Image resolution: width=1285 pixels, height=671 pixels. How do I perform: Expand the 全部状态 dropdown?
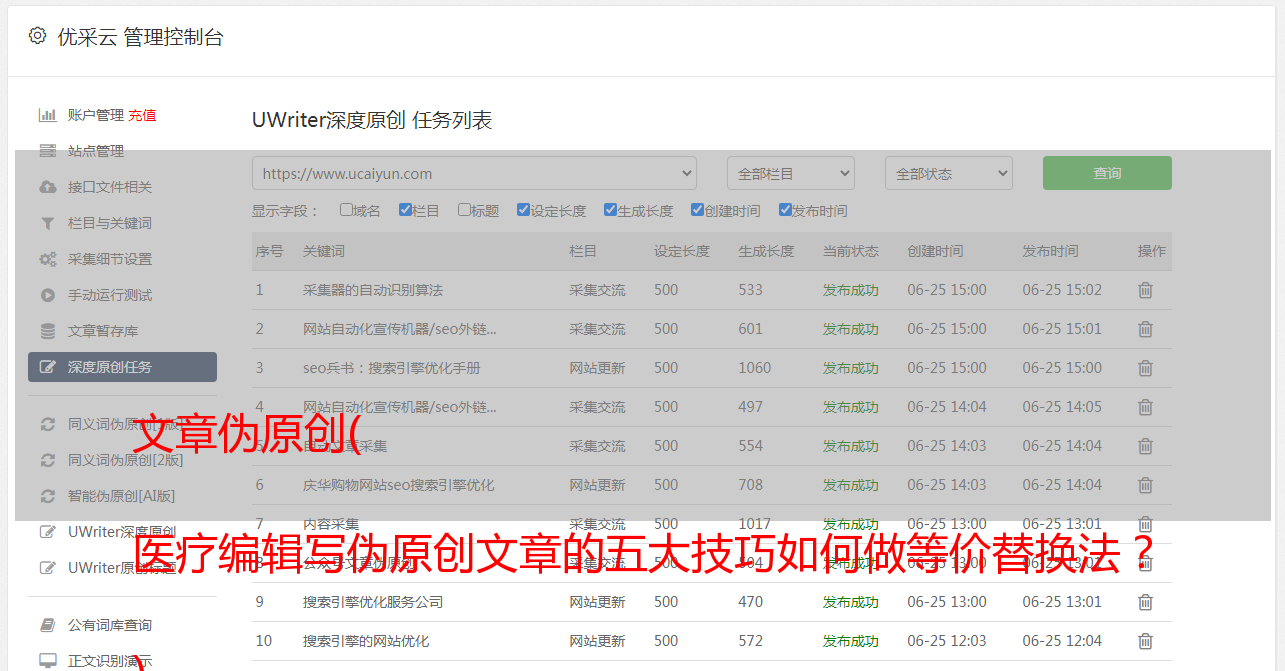tap(949, 173)
